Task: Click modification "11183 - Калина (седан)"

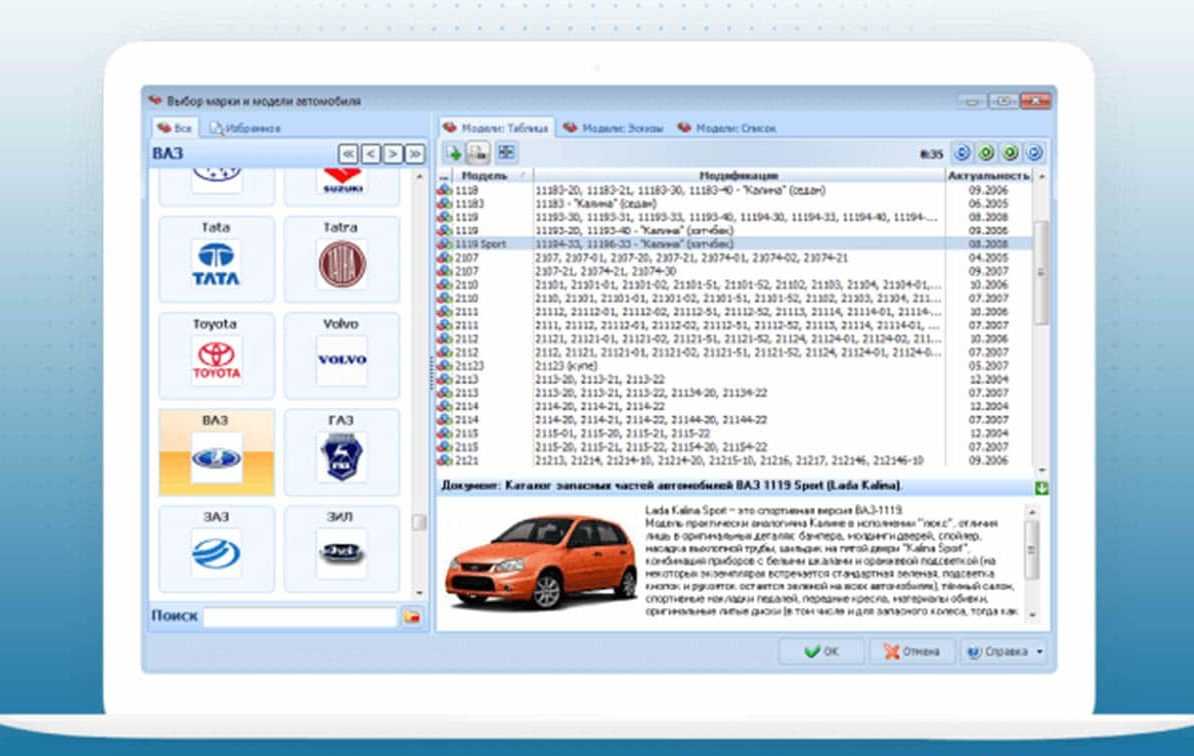Action: coord(595,204)
